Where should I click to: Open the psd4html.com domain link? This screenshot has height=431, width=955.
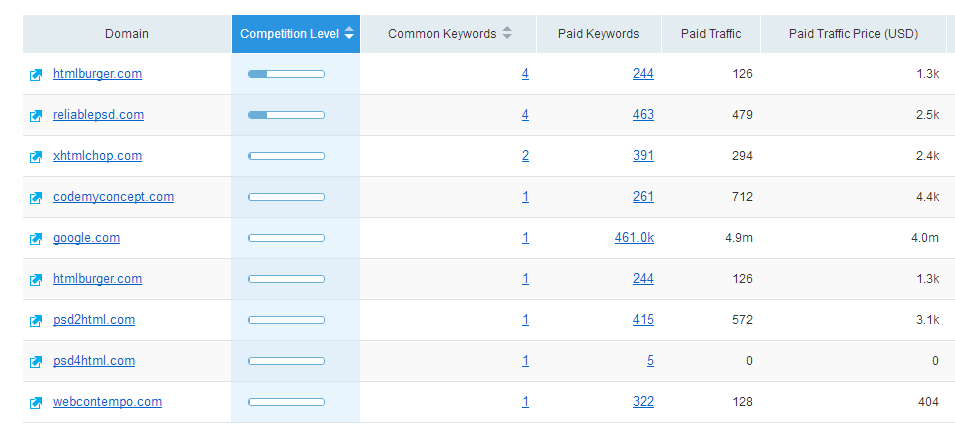[x=94, y=360]
